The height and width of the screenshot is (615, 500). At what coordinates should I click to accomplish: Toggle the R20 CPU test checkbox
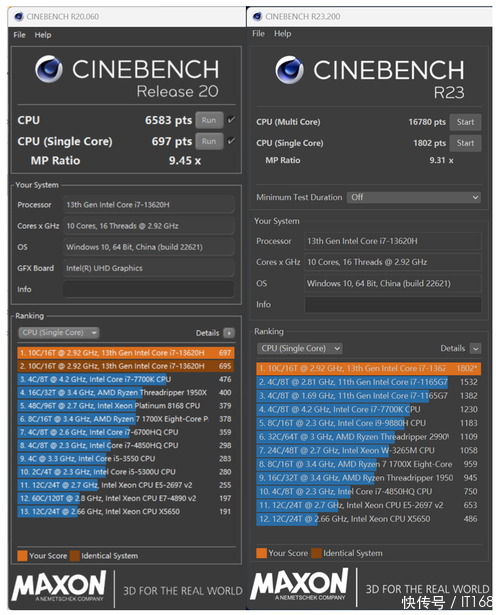click(x=231, y=120)
